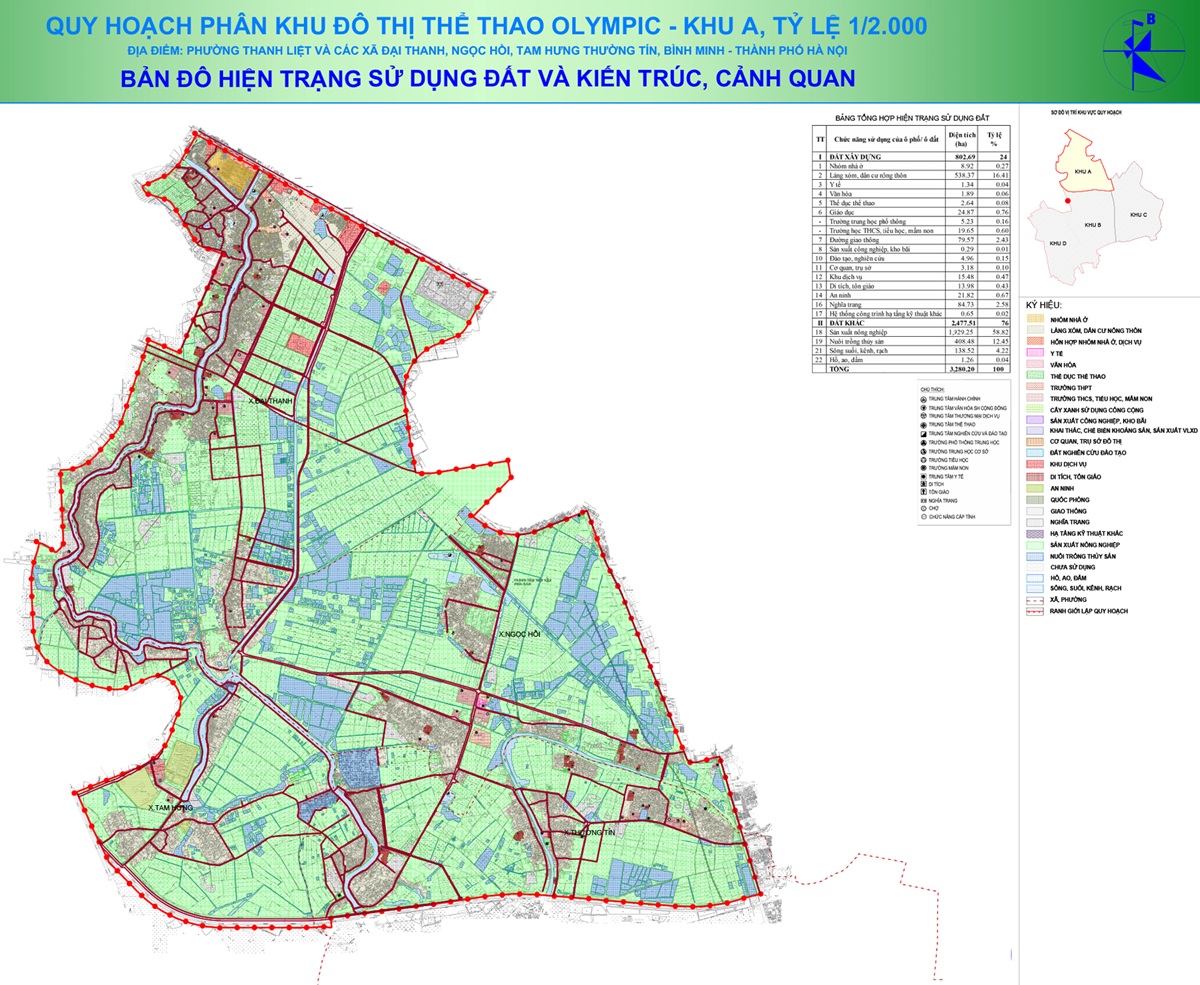Click the Di tích legend symbol
Viewport: 1200px width, 985px height.
tap(922, 485)
